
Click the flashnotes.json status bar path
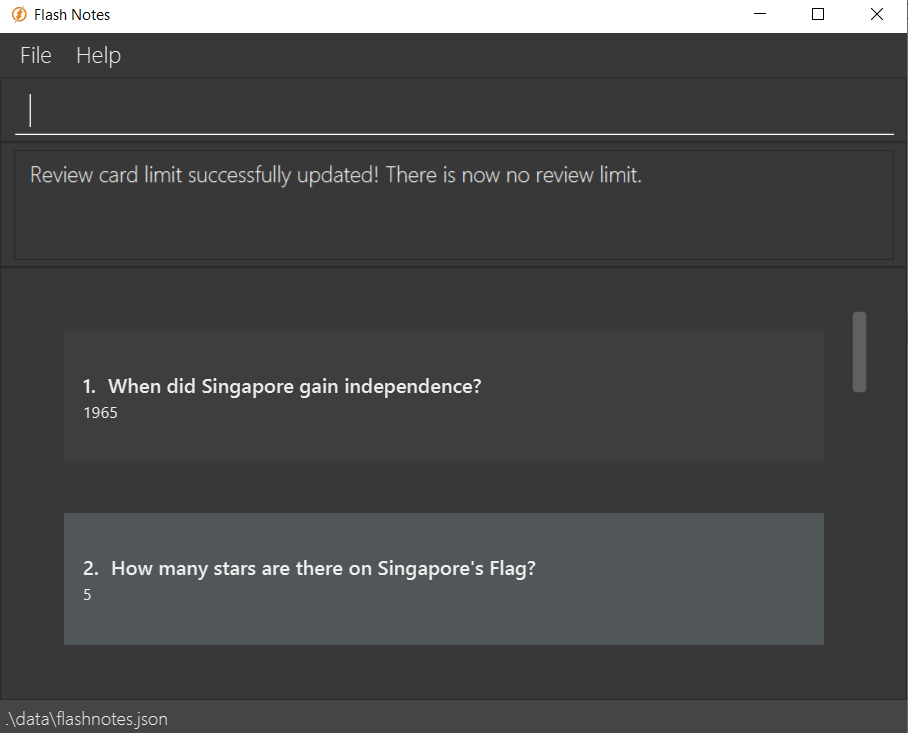click(87, 719)
